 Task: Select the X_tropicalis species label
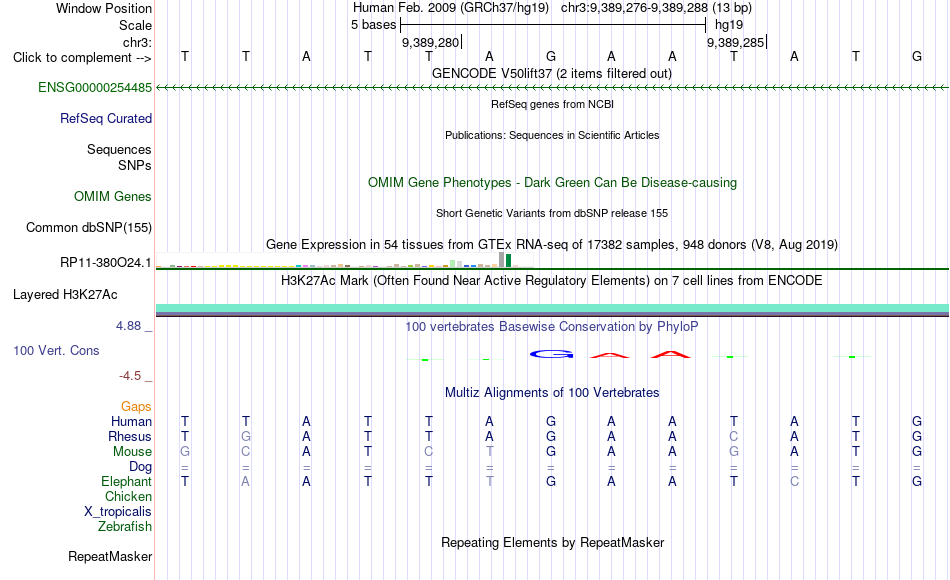[x=118, y=512]
